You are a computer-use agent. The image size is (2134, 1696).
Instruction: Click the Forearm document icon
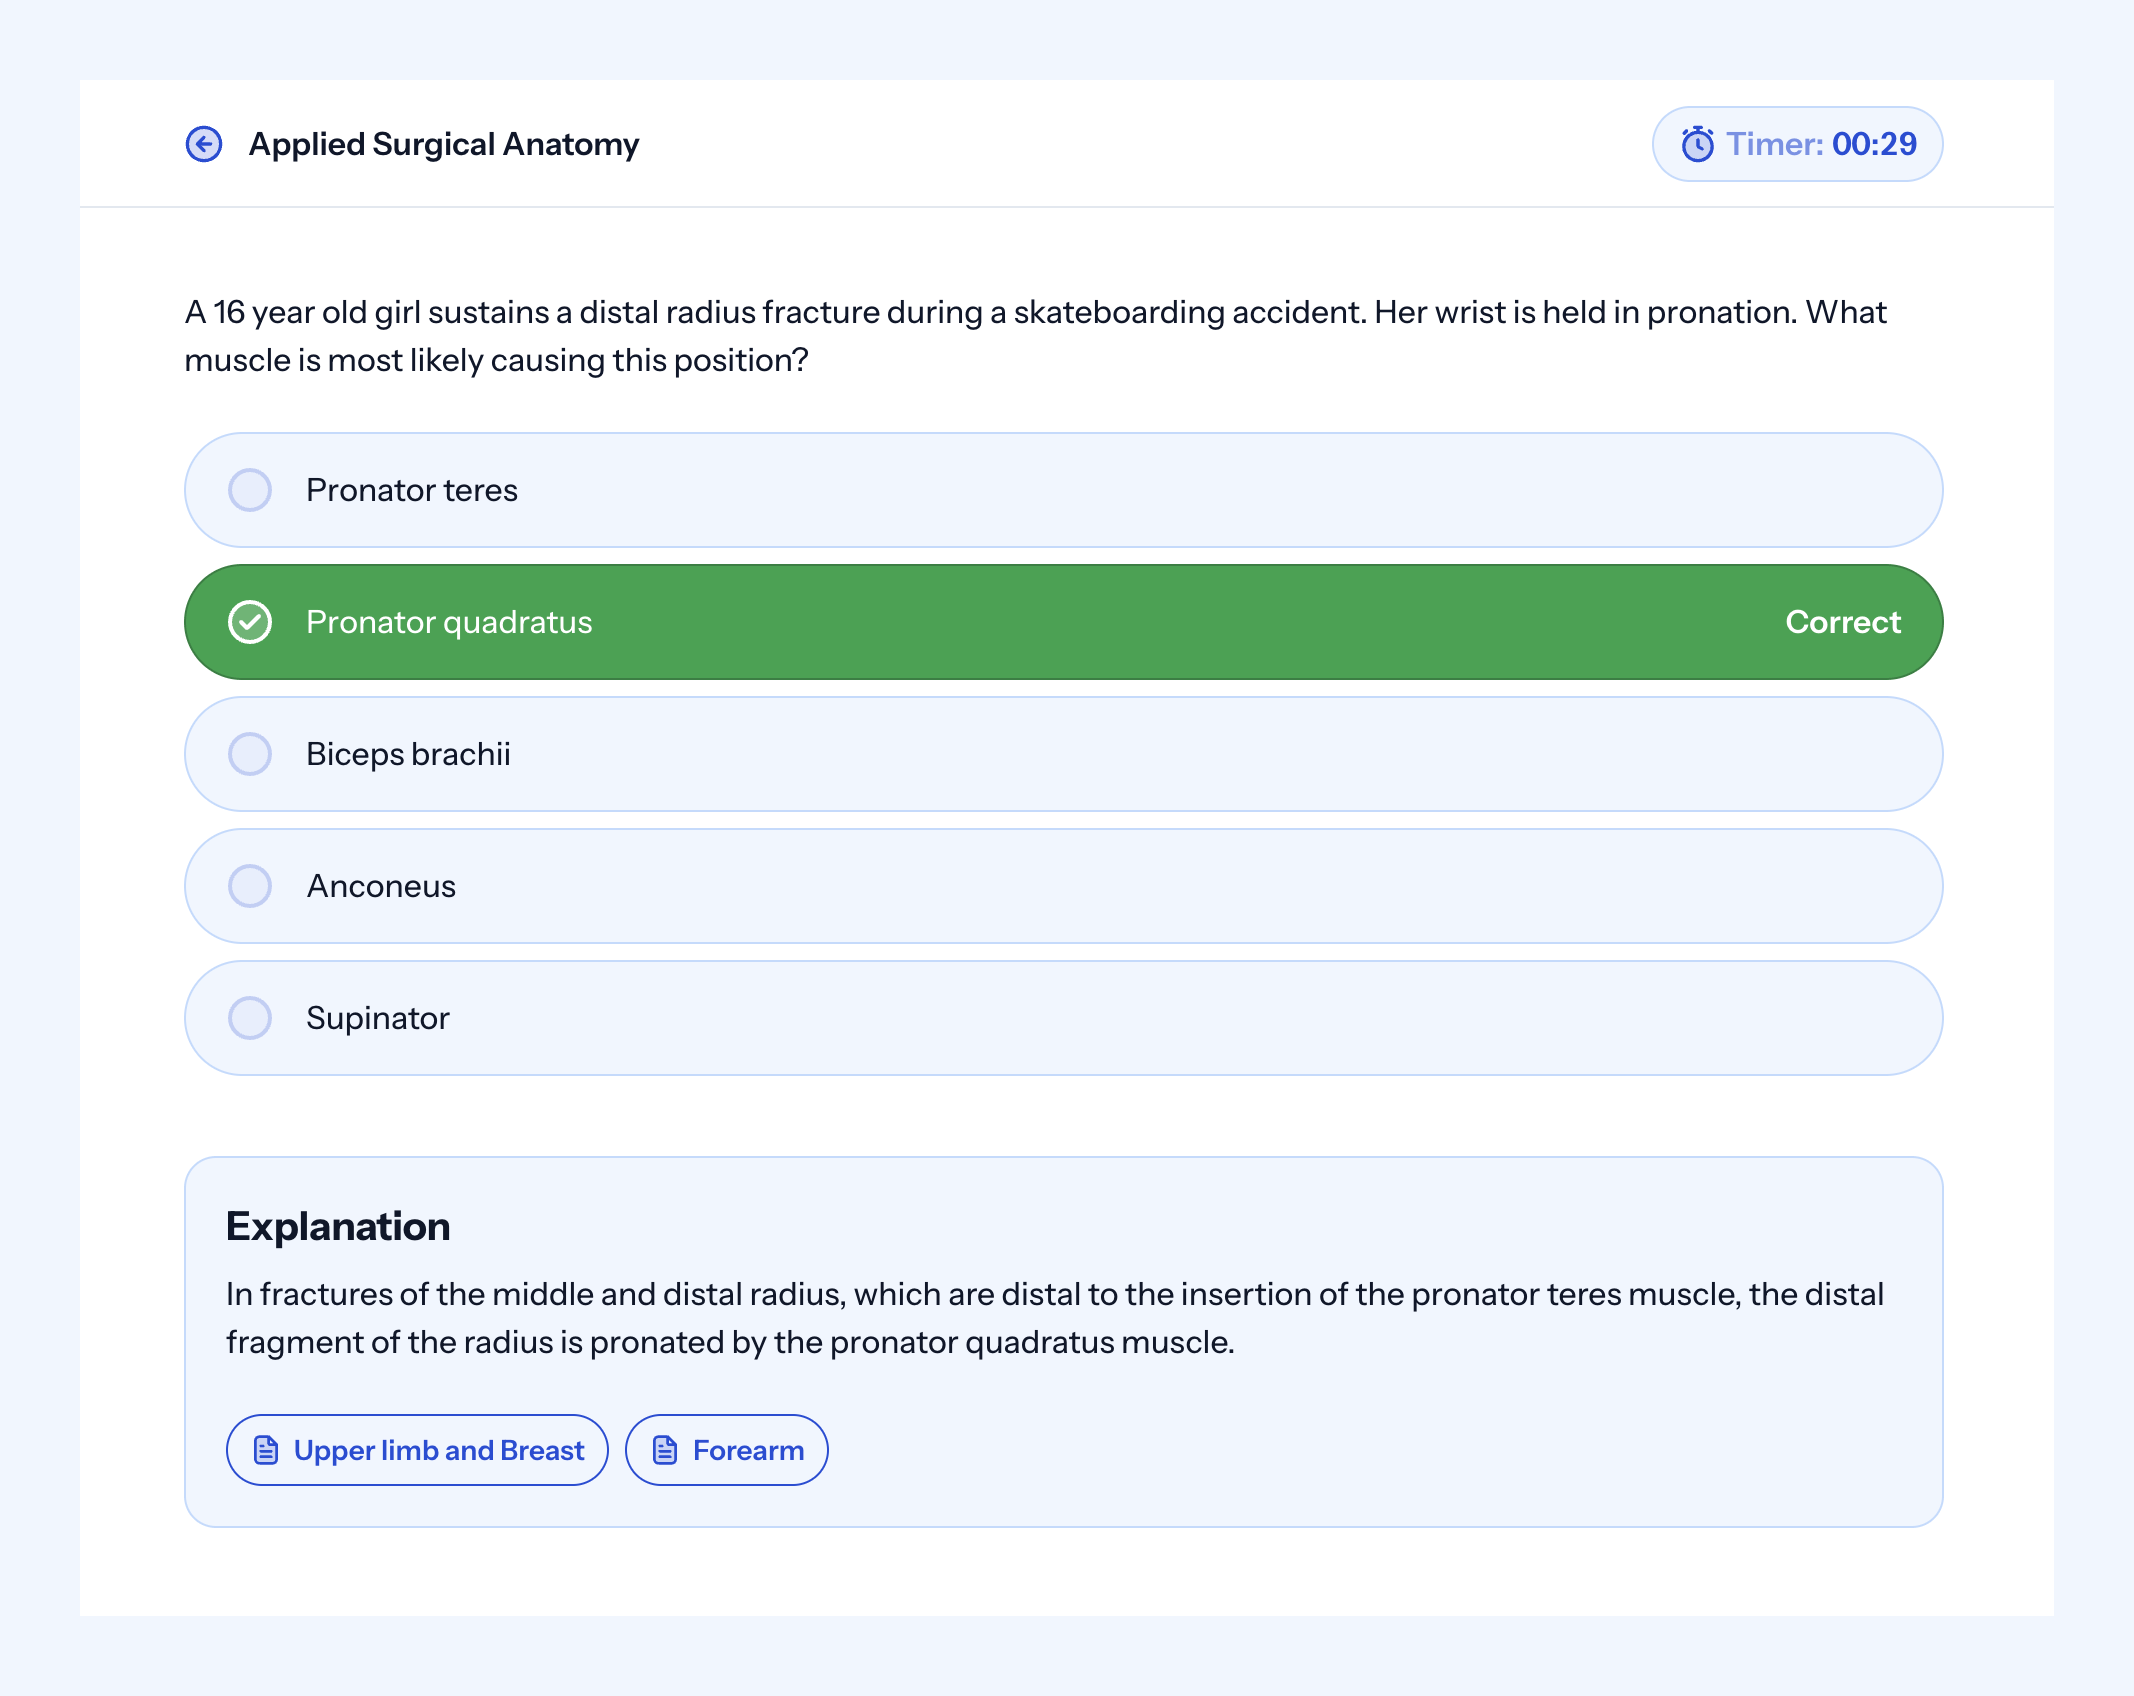(665, 1450)
